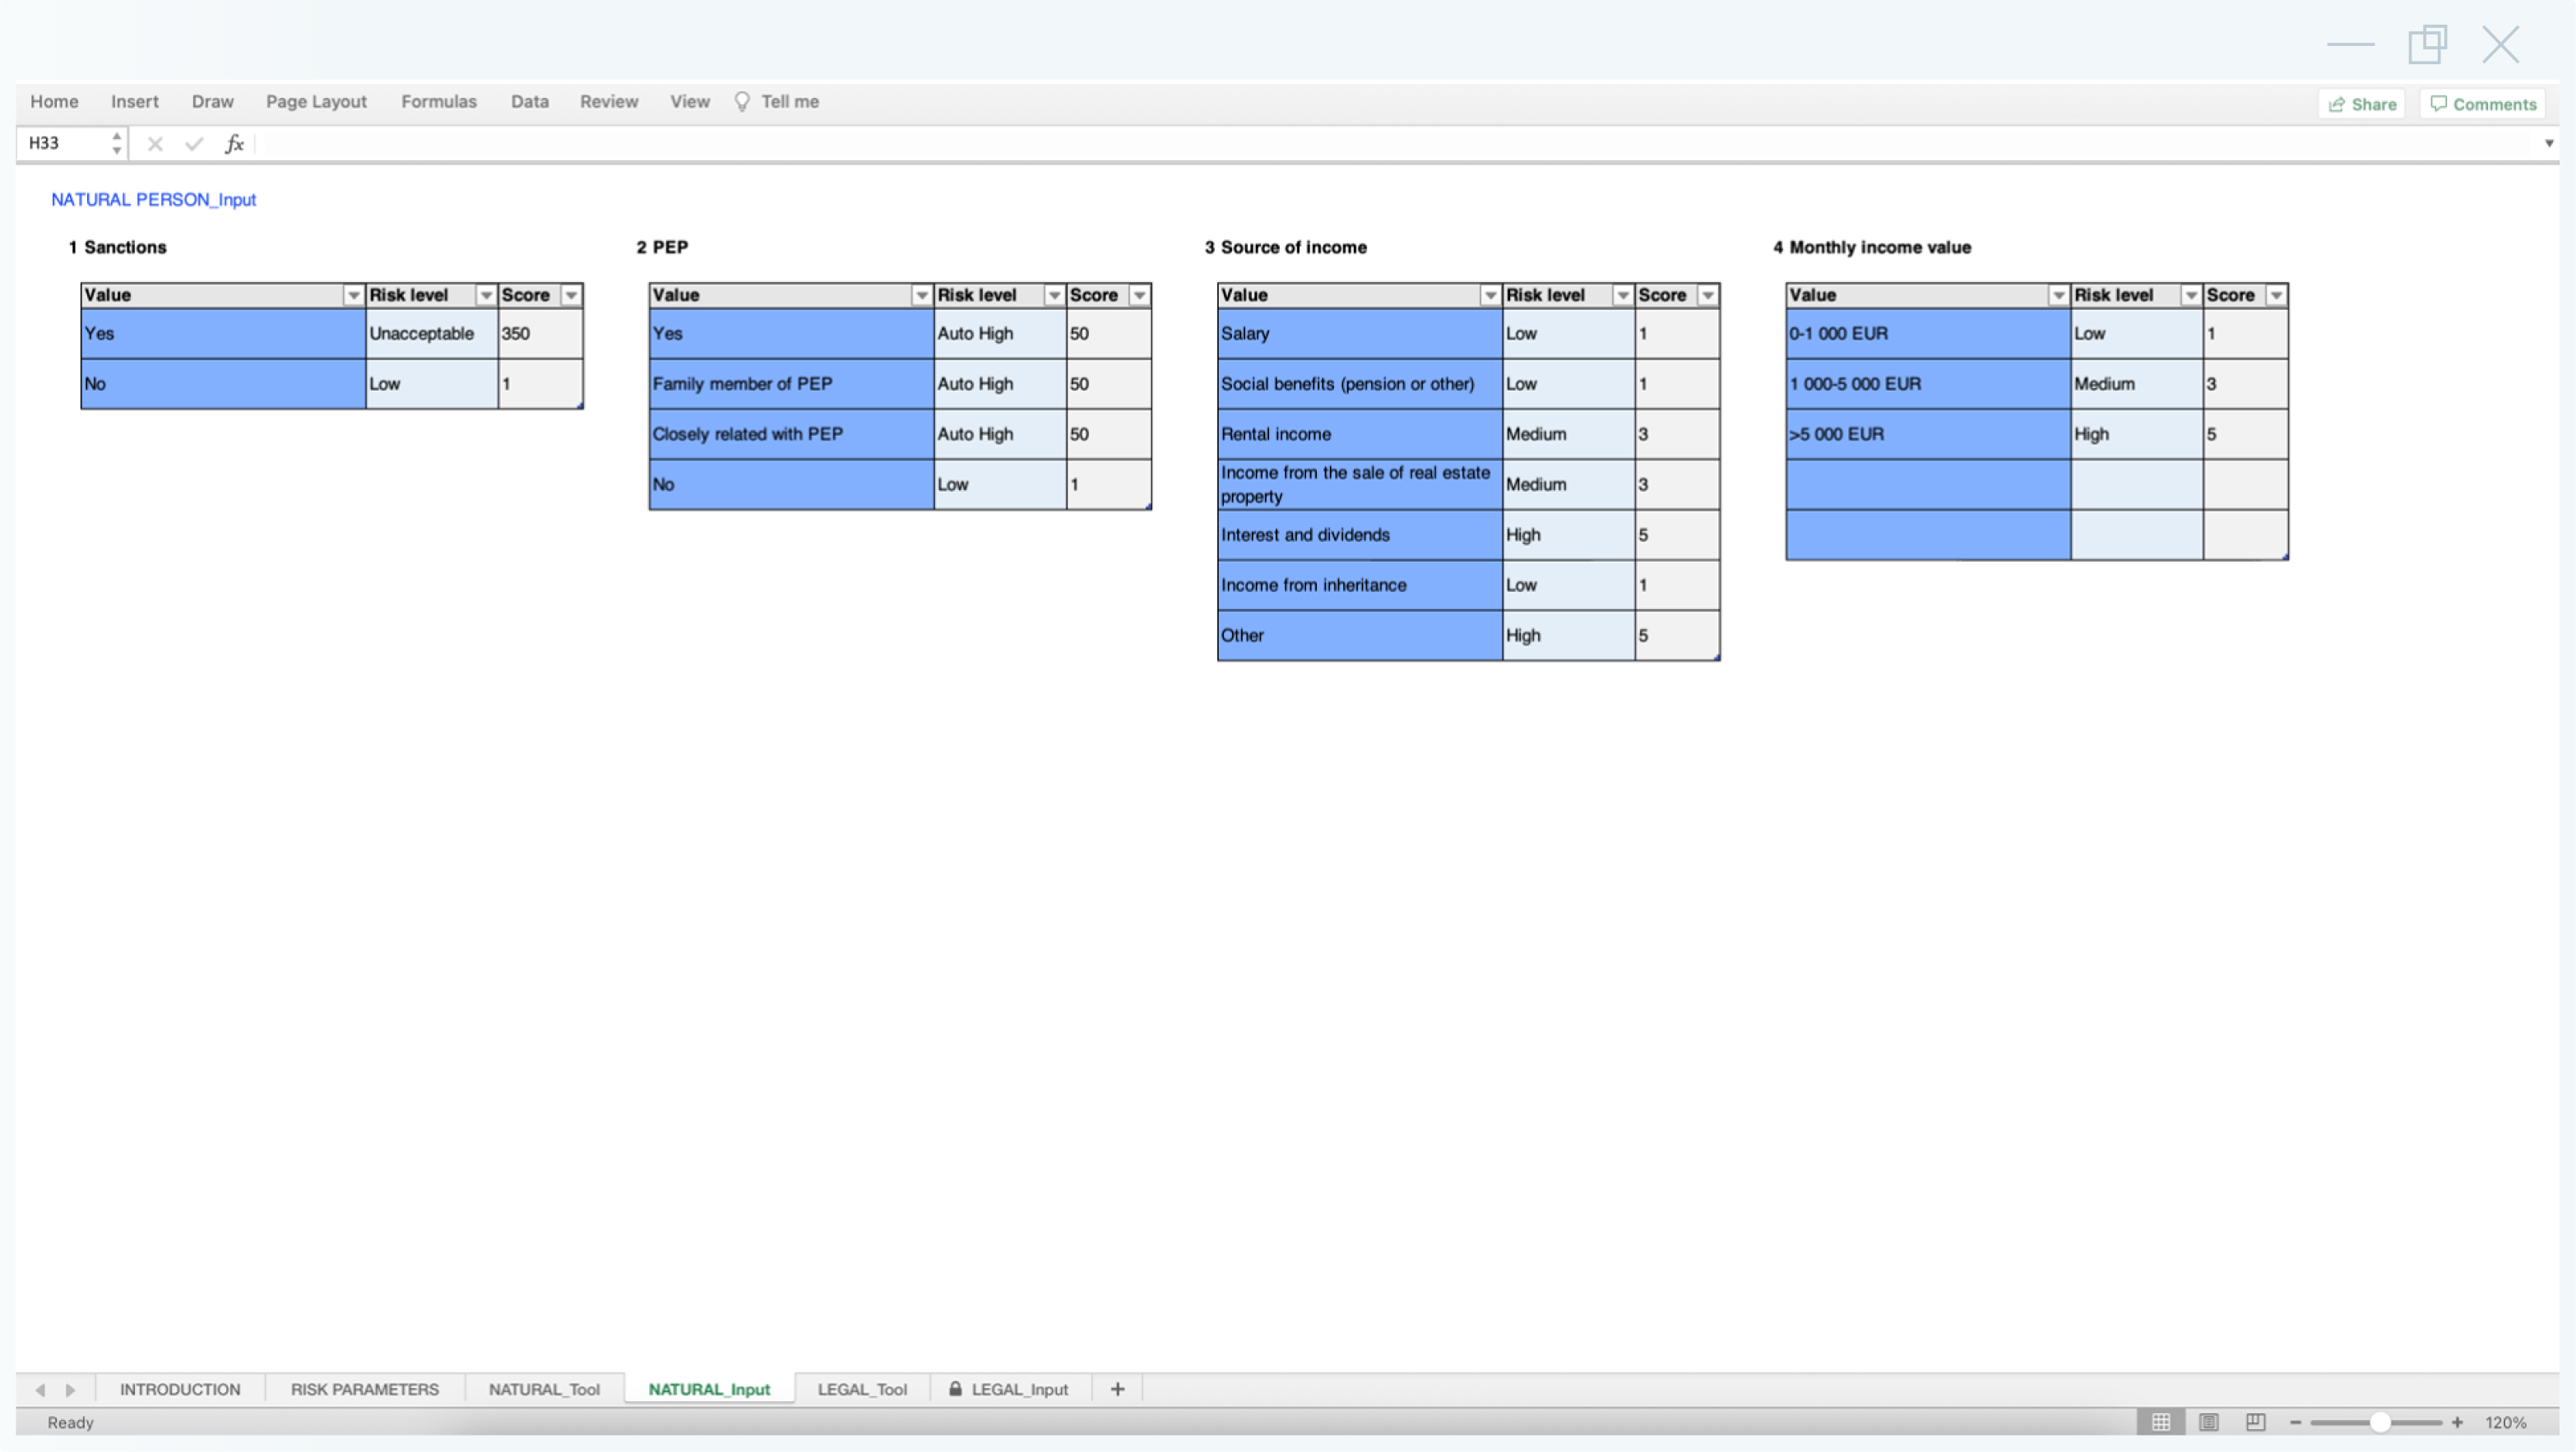The height and width of the screenshot is (1452, 2576).
Task: Click the NATURAL PERSON_Input hyperlink
Action: 153,199
